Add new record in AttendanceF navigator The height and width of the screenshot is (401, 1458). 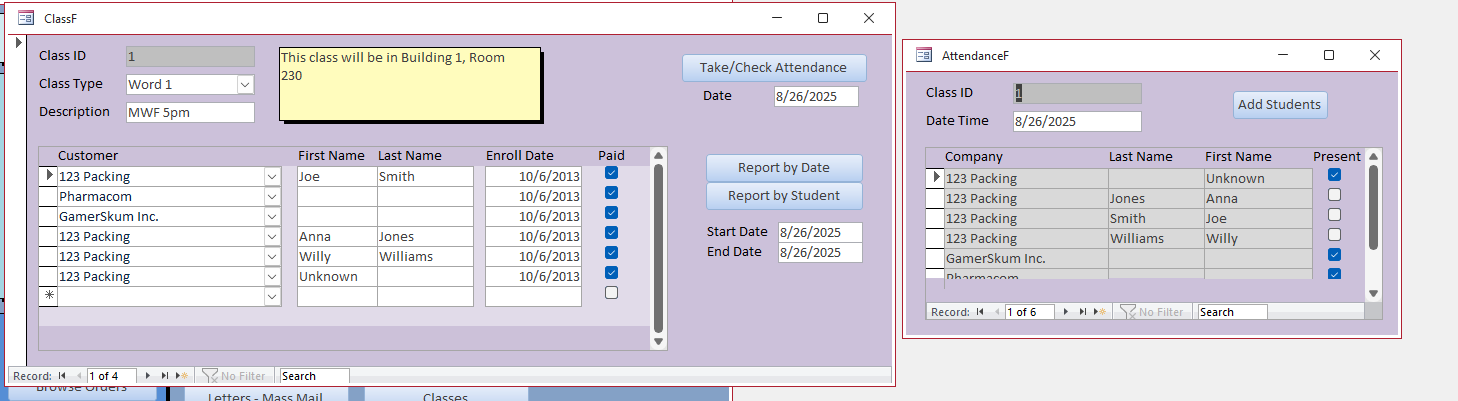coord(1100,312)
